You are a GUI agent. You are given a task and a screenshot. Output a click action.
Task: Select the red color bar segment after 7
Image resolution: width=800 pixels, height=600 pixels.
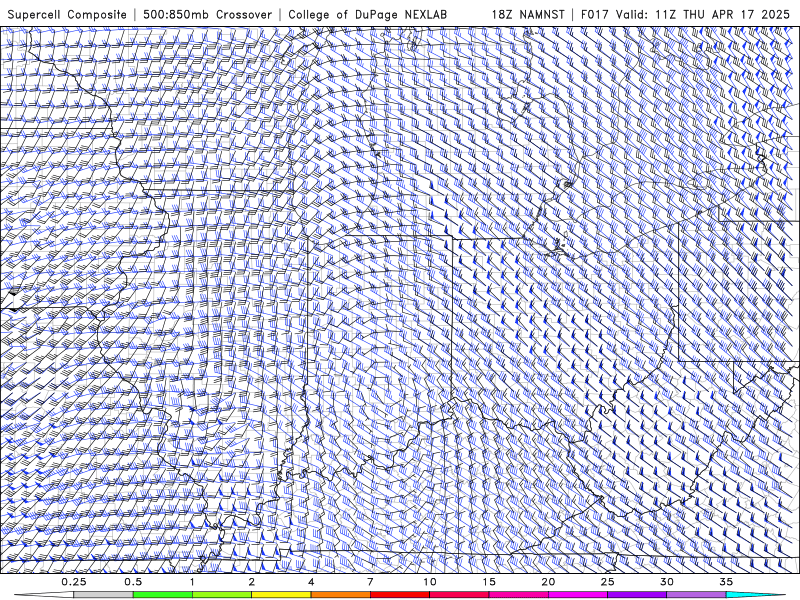399,595
